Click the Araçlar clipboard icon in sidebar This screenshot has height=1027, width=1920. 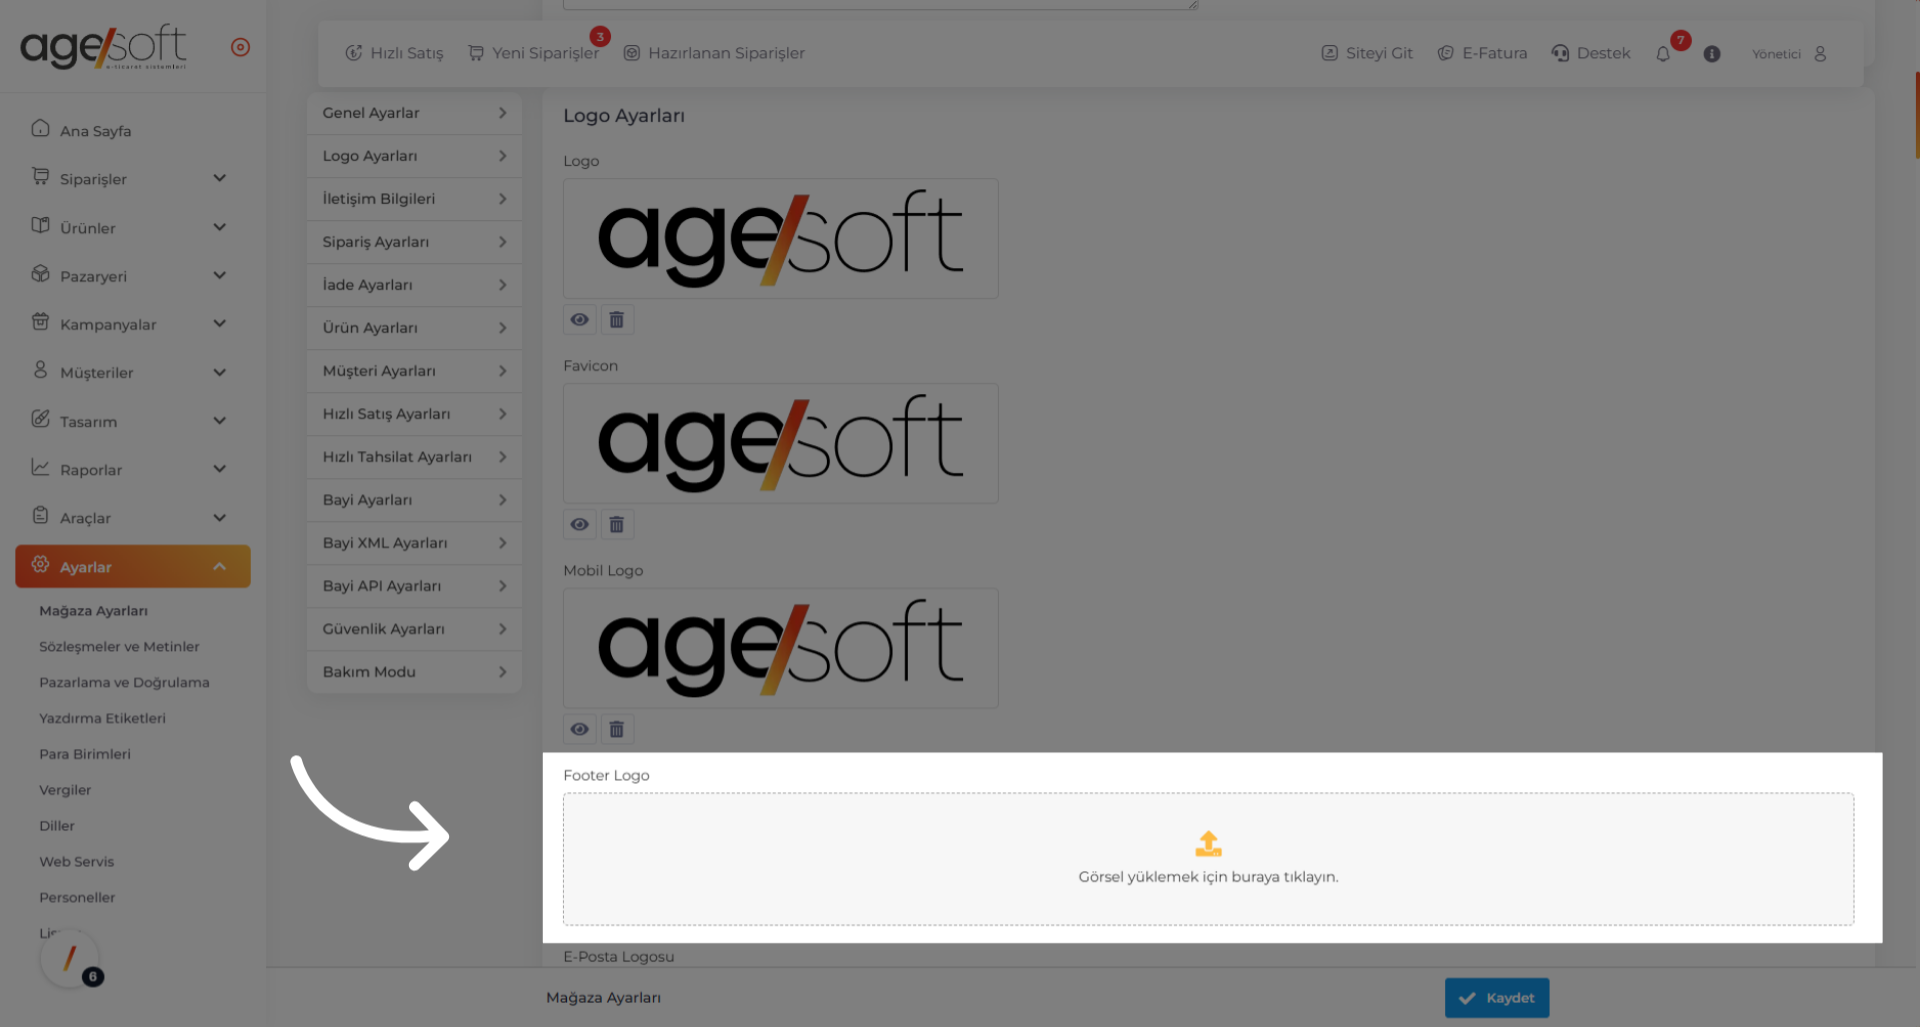(x=40, y=516)
